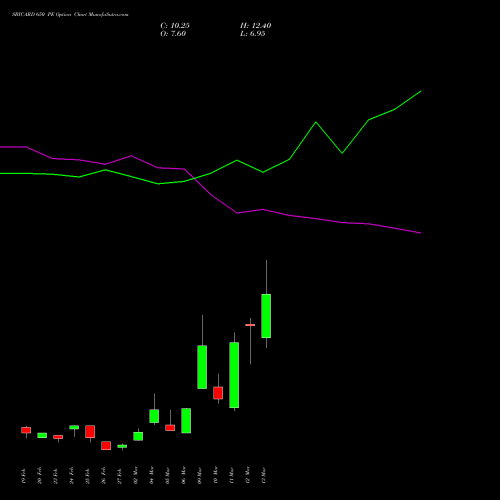Select the 02 Mar date label
500x500 pixels.
pyautogui.click(x=136, y=476)
